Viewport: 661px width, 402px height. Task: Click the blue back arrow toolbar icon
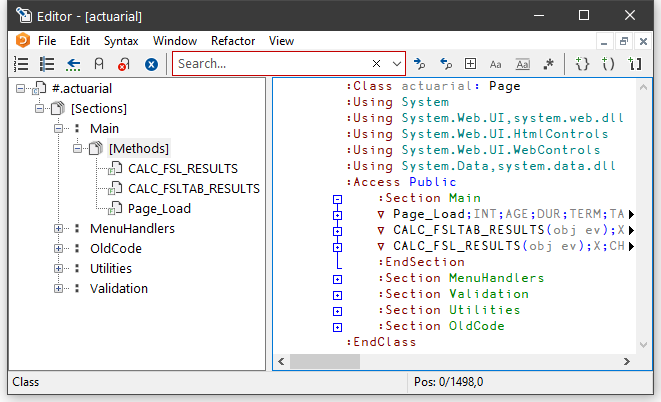point(73,63)
